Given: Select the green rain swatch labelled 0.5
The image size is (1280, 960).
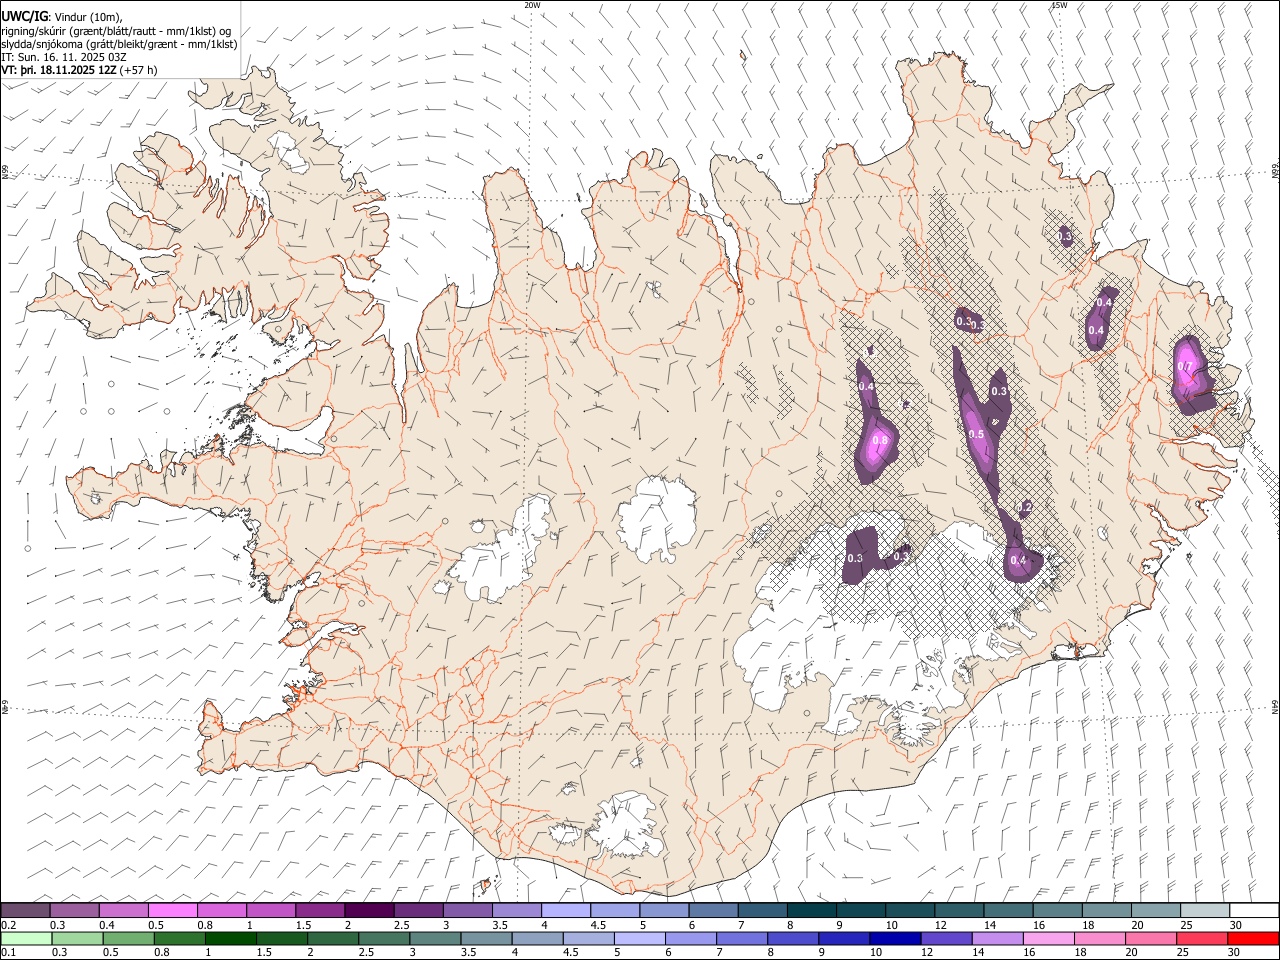Looking at the screenshot, I should [x=128, y=938].
